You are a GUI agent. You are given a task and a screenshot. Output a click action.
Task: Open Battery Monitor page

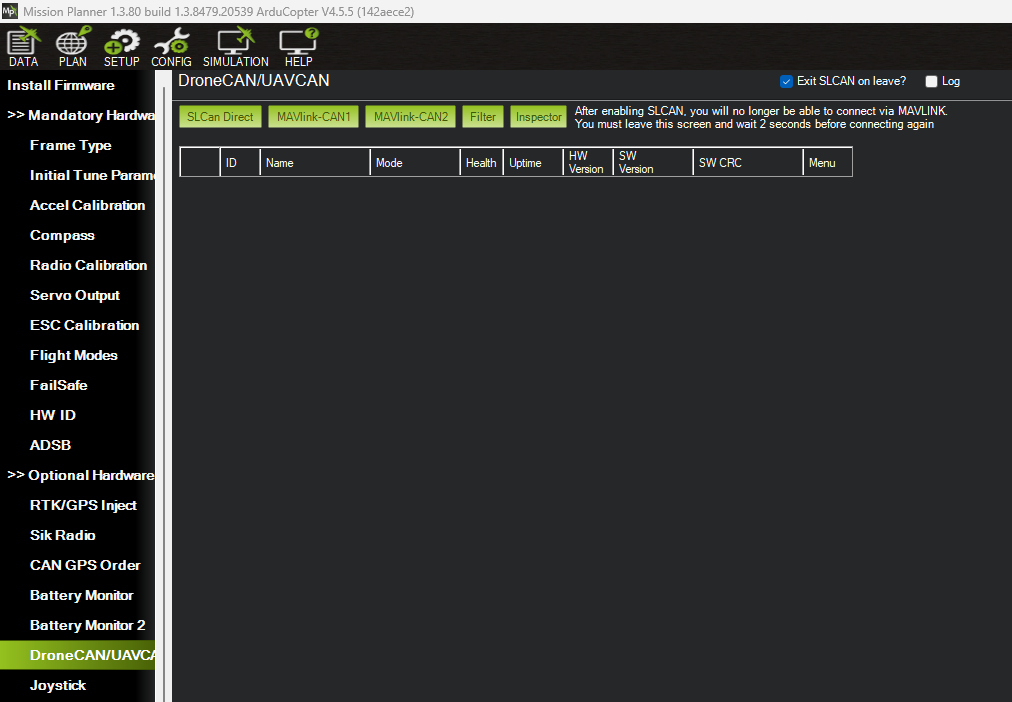pos(81,596)
